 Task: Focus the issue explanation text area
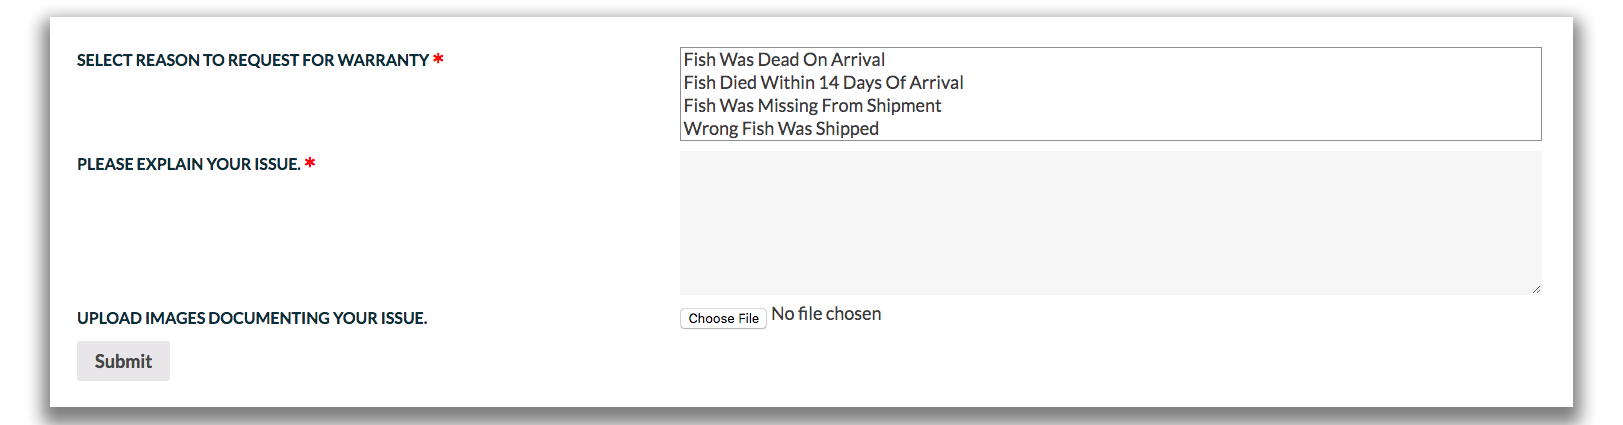coord(1110,222)
